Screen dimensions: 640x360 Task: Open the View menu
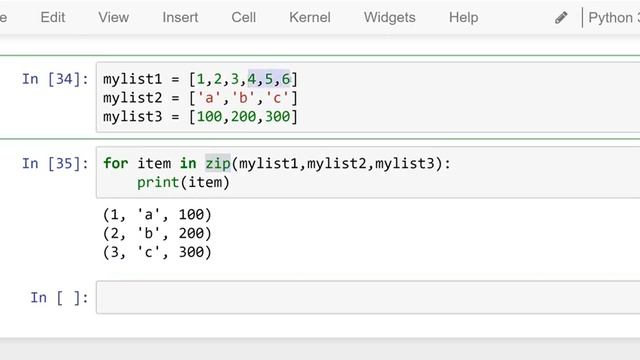113,18
